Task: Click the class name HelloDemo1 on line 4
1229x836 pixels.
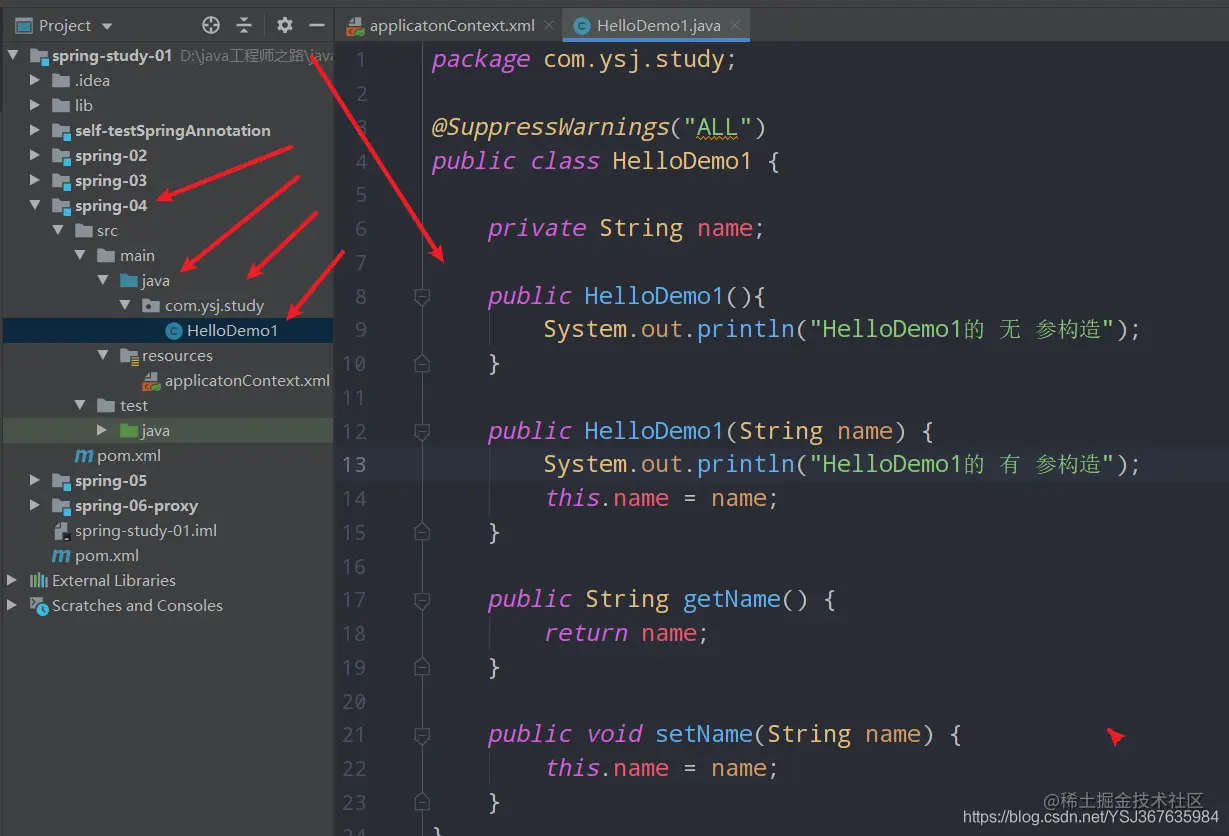Action: (681, 161)
